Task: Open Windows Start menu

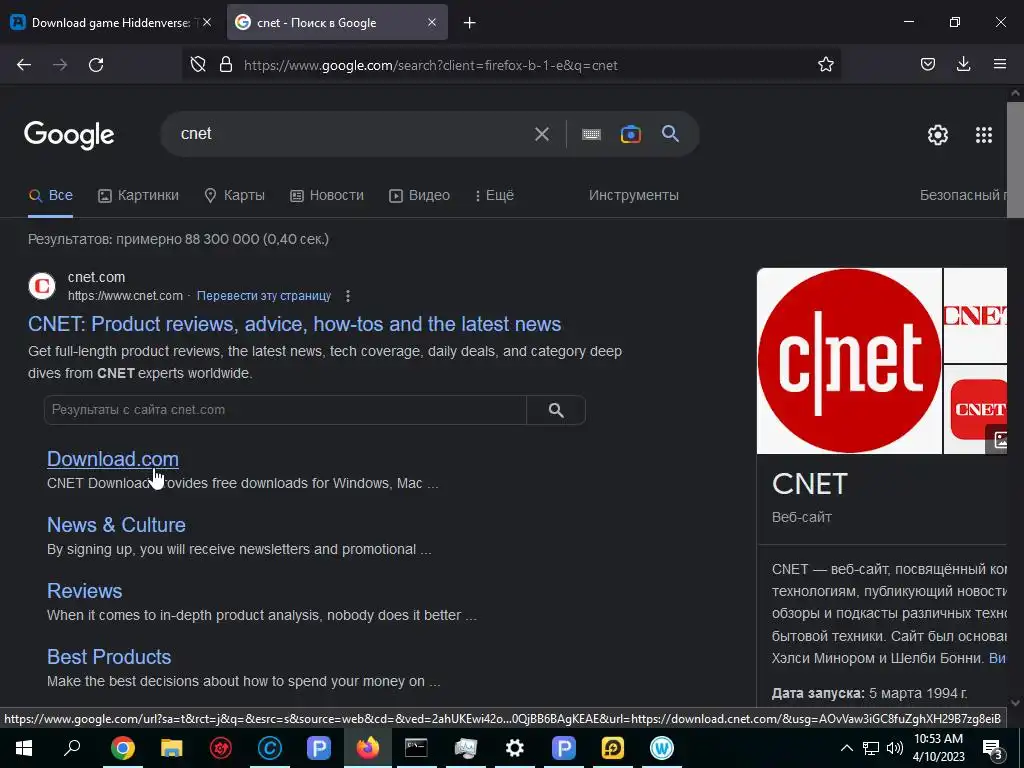Action: point(24,748)
